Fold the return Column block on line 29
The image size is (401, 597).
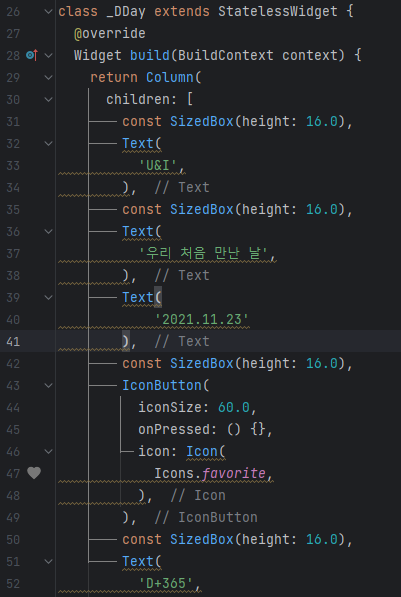[48, 78]
